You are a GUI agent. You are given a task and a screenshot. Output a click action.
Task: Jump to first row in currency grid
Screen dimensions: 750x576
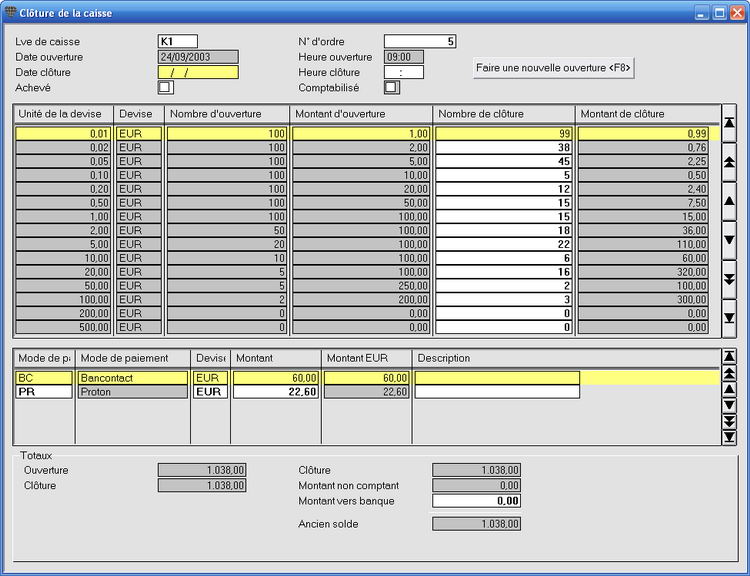click(729, 123)
